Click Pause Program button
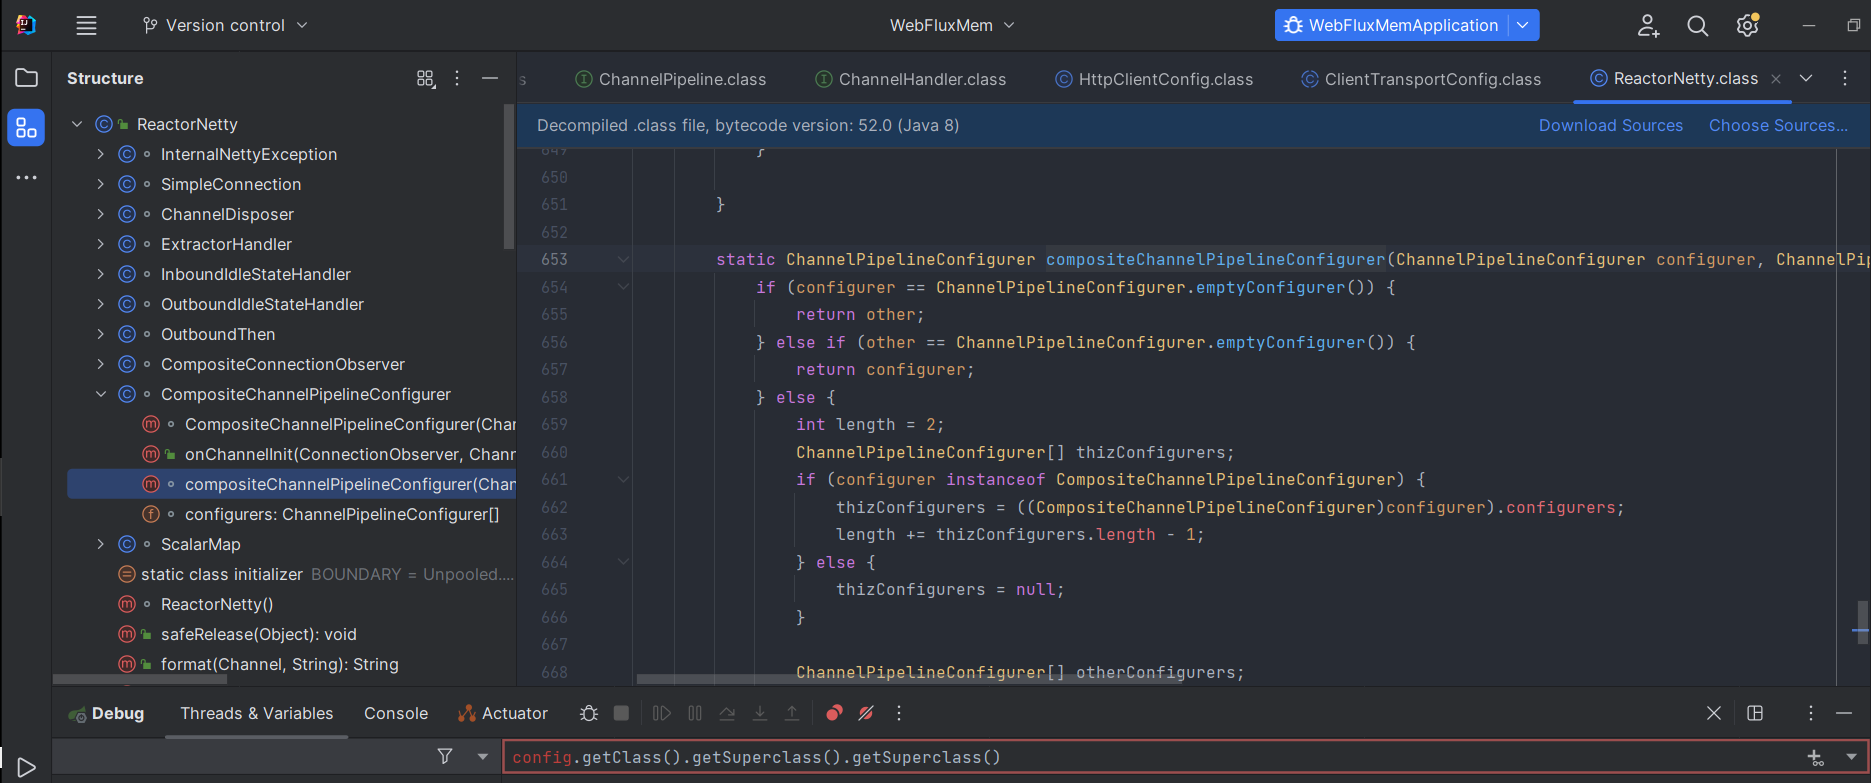Viewport: 1871px width, 783px height. point(695,713)
